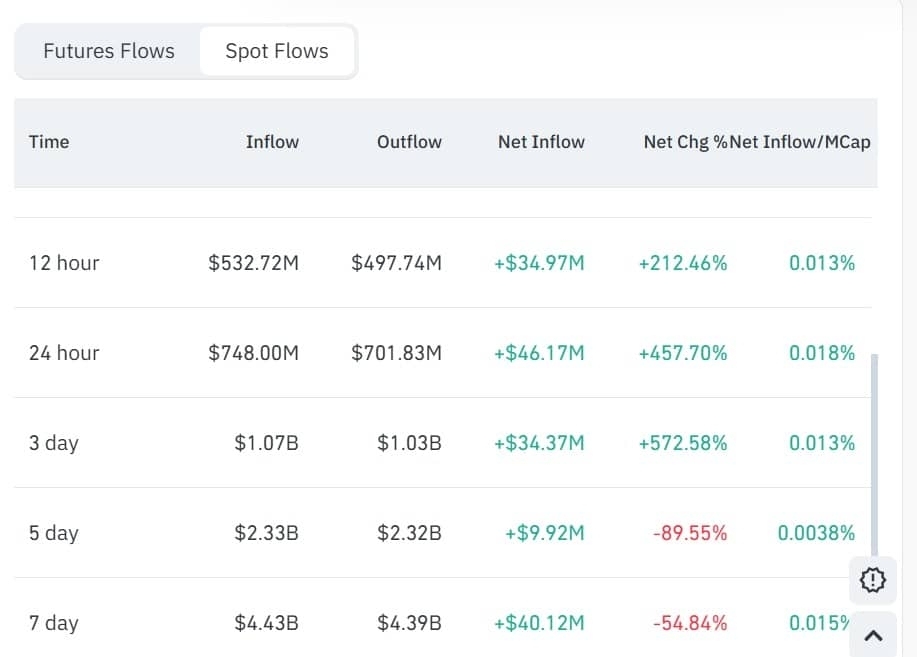Select the 24 hour row
917x657 pixels.
pyautogui.click(x=64, y=352)
